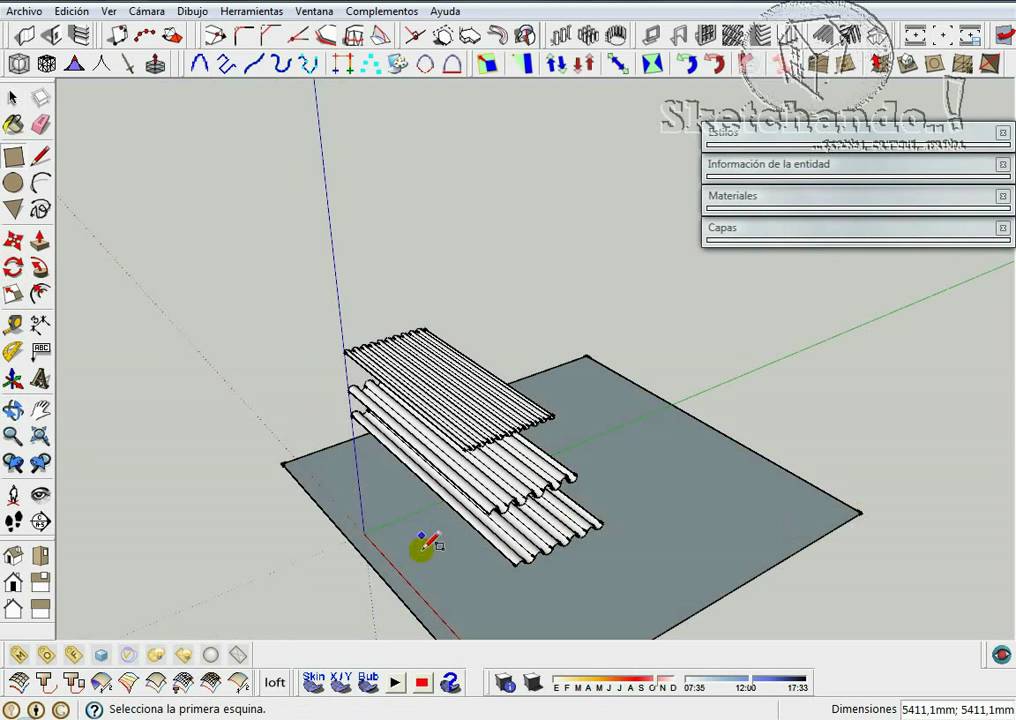Pick the Zoom magnifier tool
The height and width of the screenshot is (720, 1016).
click(13, 436)
